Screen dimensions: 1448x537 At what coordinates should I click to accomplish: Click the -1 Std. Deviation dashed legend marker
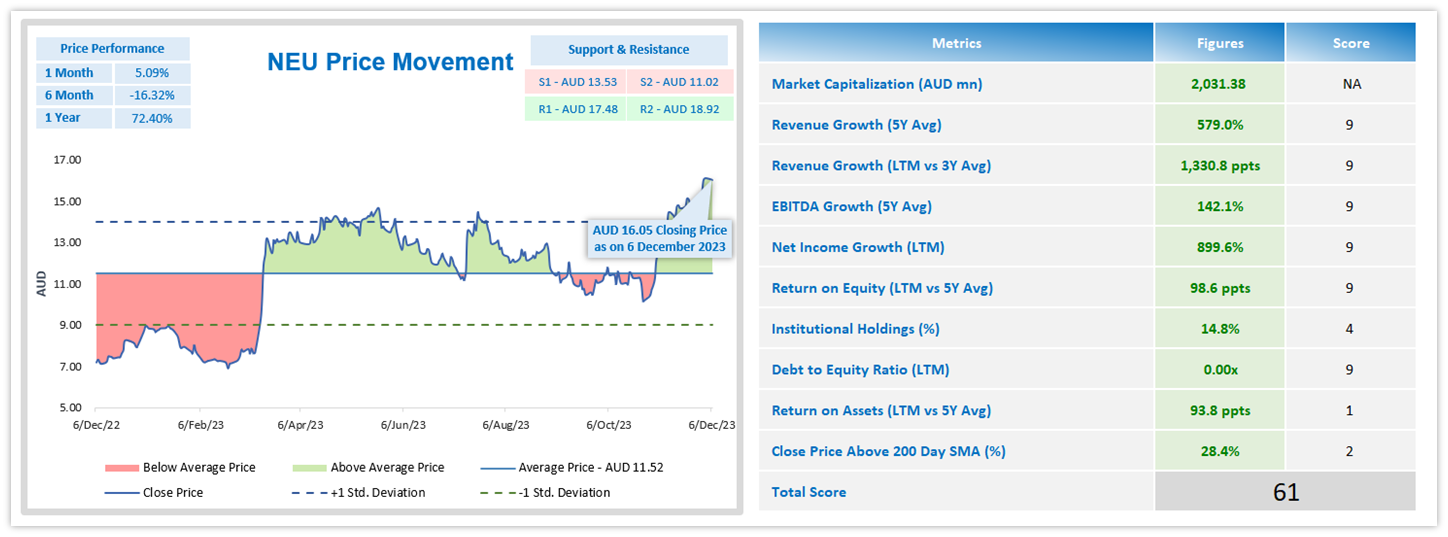tap(497, 493)
